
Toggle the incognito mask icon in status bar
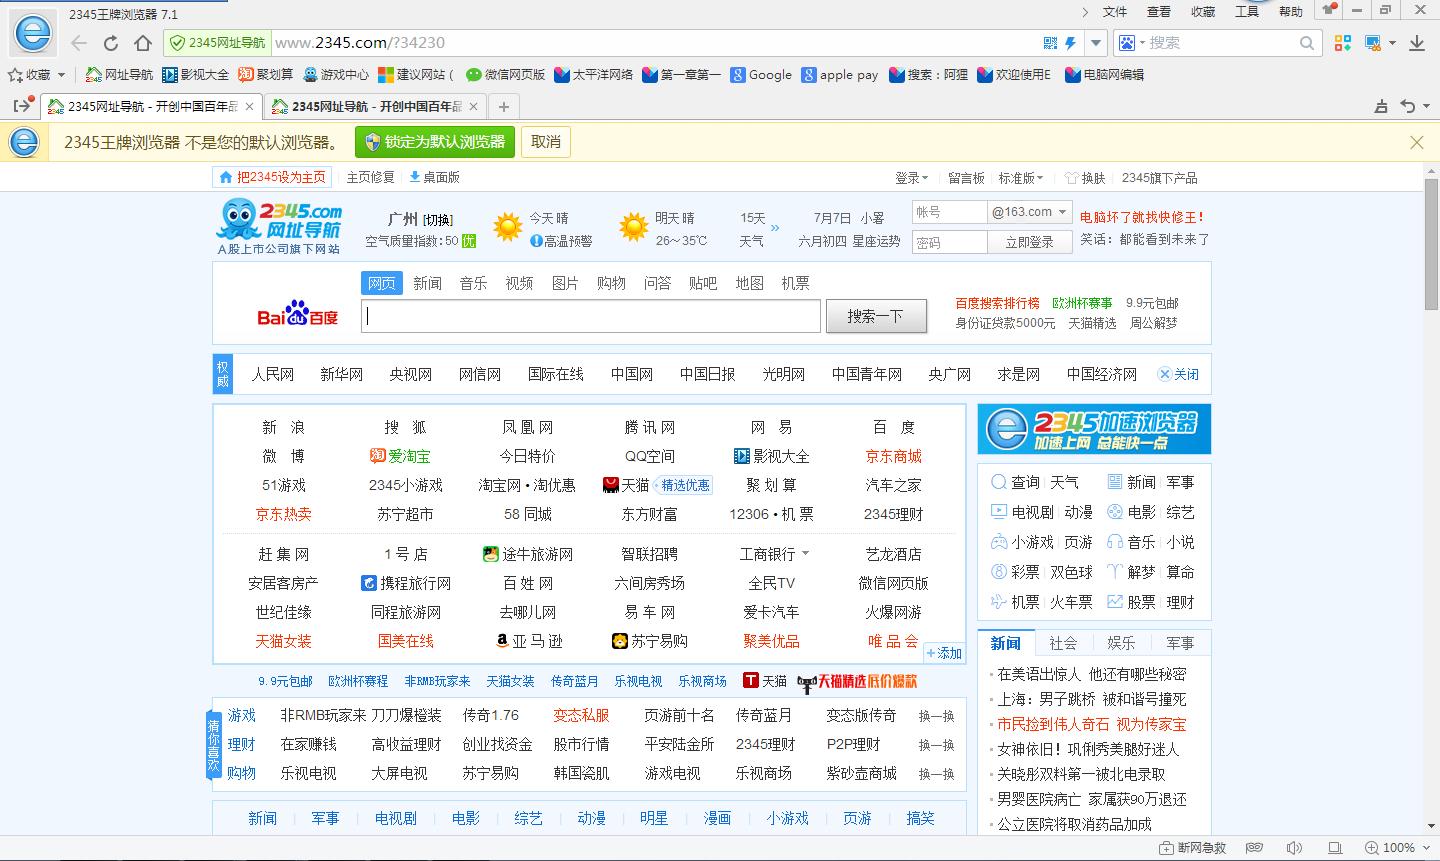coord(1254,848)
